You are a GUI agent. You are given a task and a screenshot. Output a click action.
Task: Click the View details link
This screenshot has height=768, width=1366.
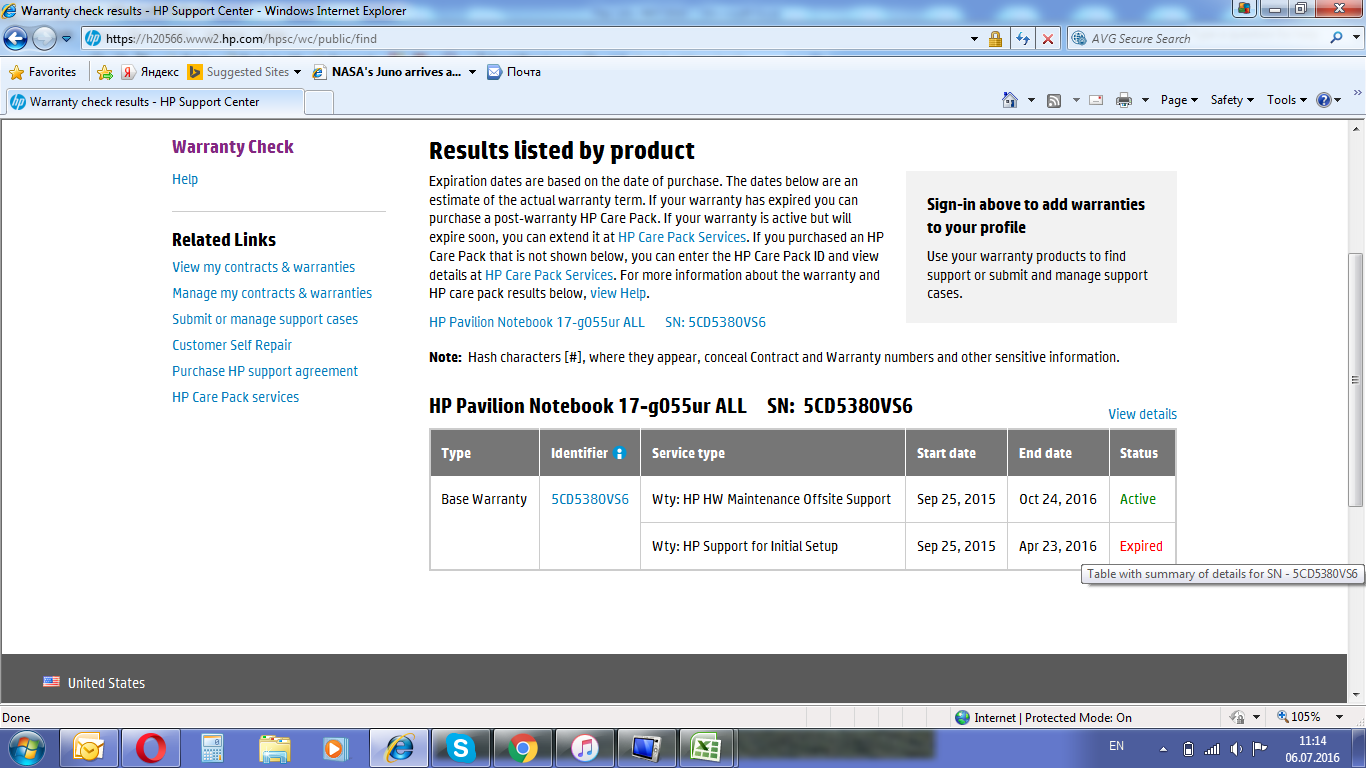[1142, 414]
